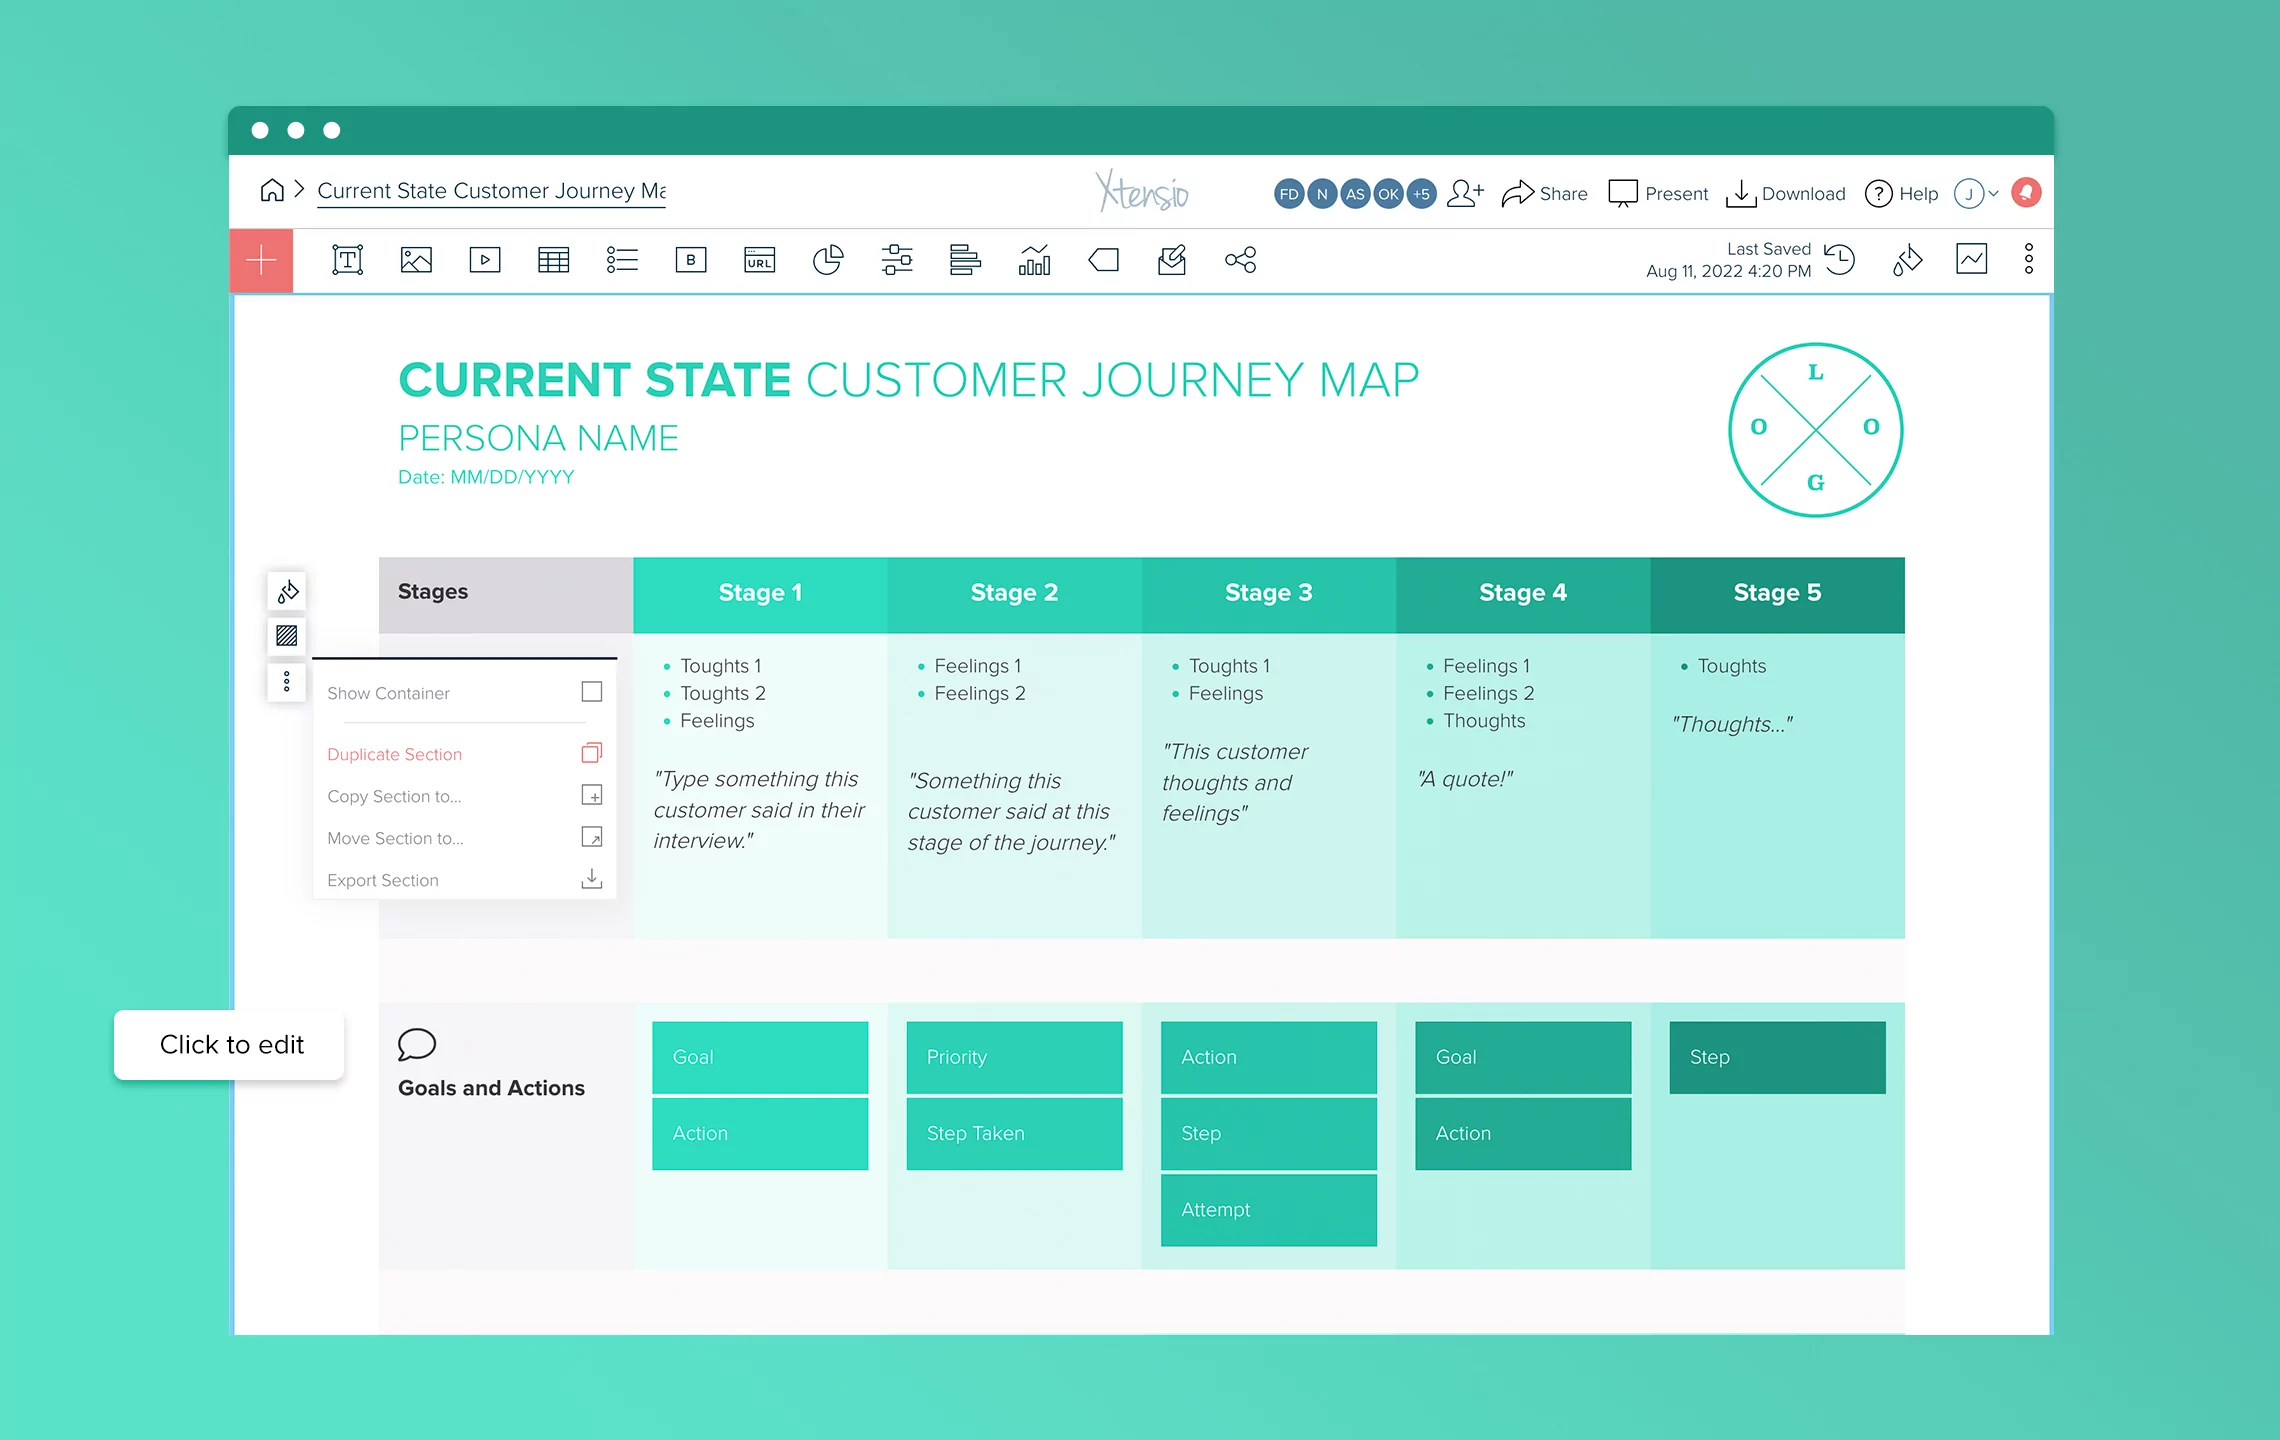Expand the section options three-dot menu in sidebar
Image resolution: width=2280 pixels, height=1440 pixels.
tap(287, 681)
